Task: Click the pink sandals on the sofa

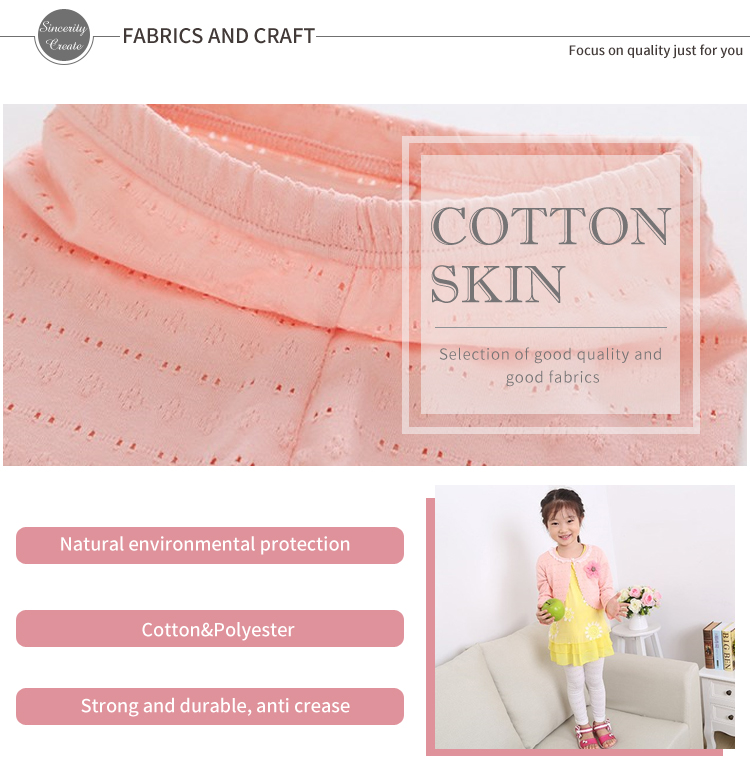Action: (596, 734)
